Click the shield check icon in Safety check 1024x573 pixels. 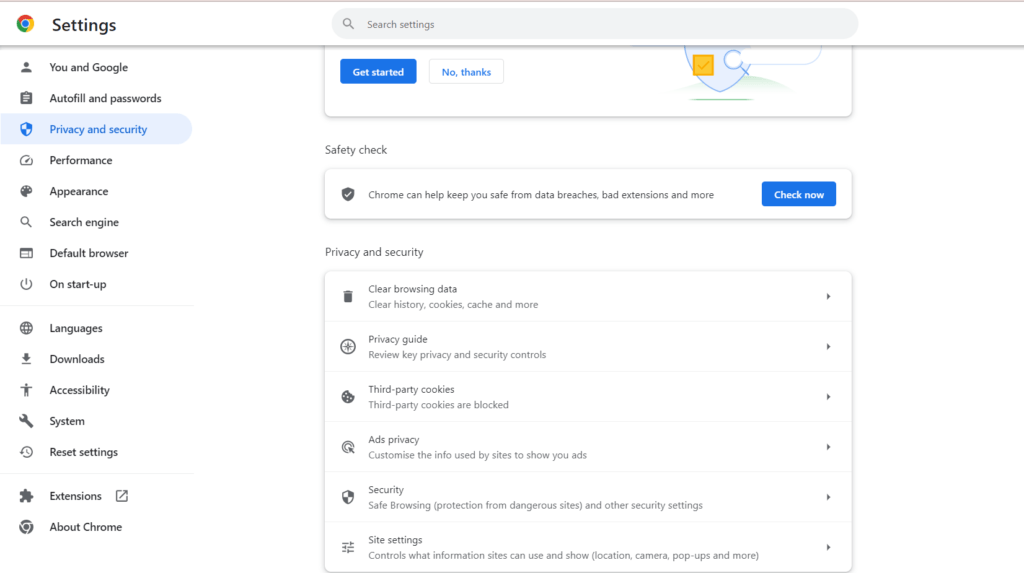point(348,195)
